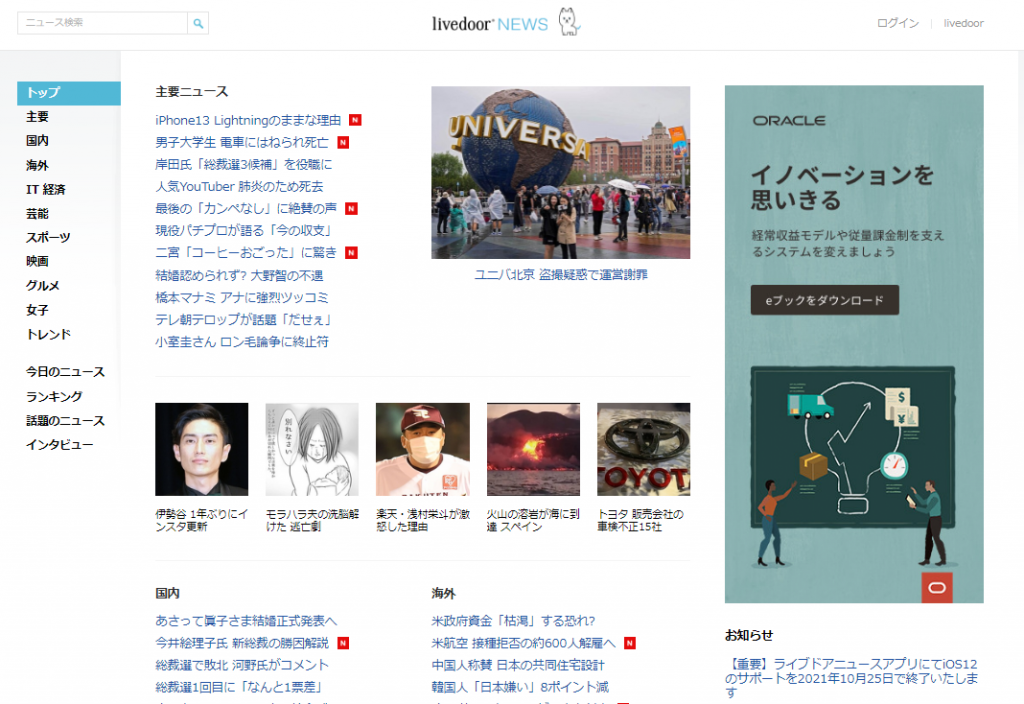
Task: Open the 芸能 sidebar category
Action: pyautogui.click(x=37, y=214)
